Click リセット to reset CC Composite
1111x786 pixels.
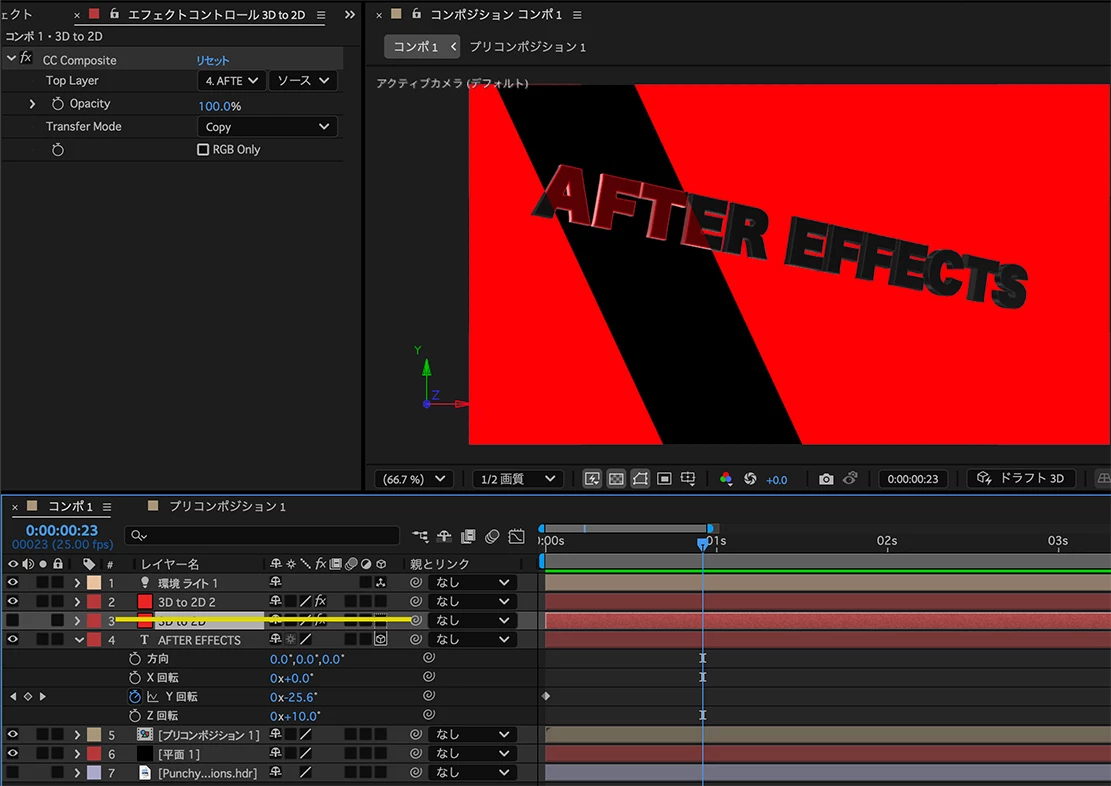coord(213,60)
